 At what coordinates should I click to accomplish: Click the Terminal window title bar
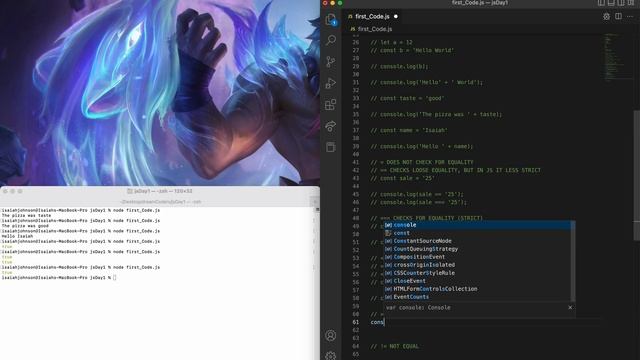click(x=160, y=191)
